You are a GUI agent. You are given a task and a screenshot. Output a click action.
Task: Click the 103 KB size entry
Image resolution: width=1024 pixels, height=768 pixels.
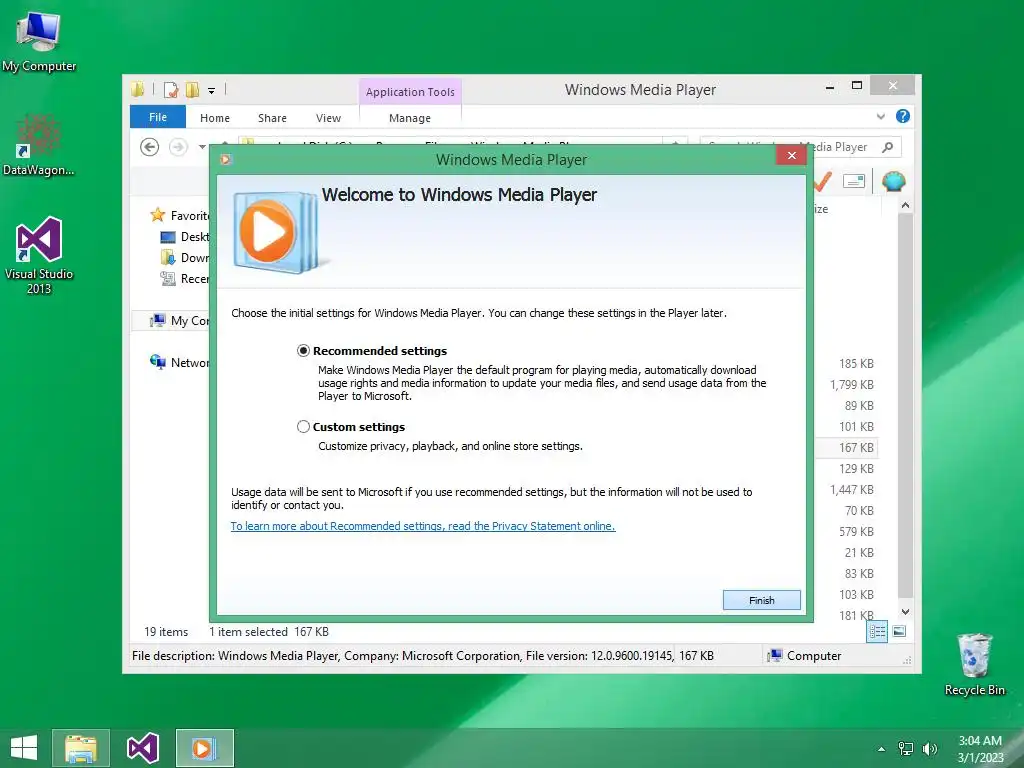pyautogui.click(x=856, y=594)
